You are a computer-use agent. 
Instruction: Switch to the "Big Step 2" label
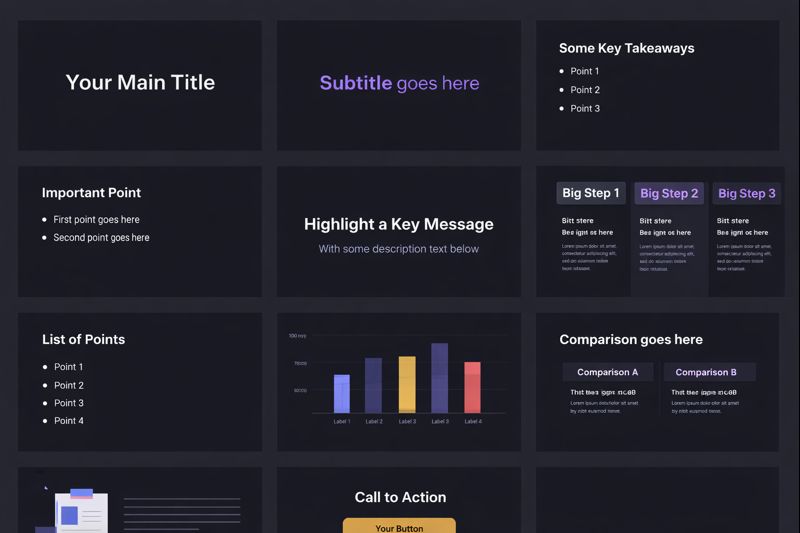tap(669, 193)
